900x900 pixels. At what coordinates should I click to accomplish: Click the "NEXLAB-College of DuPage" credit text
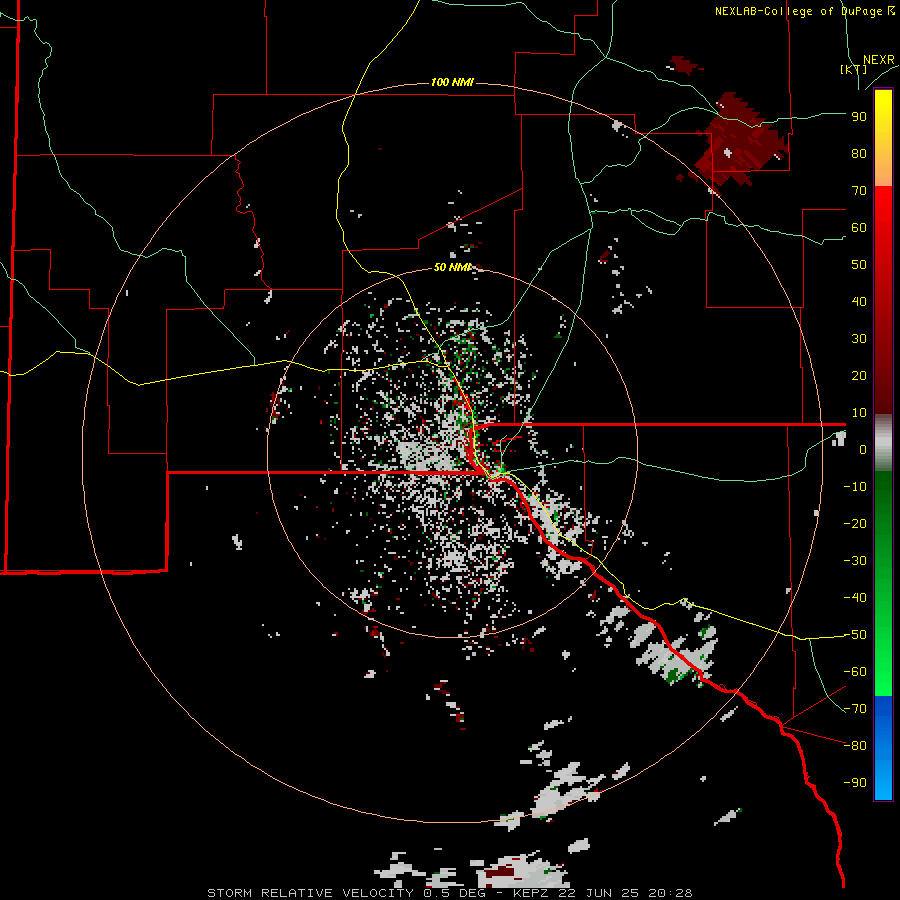798,11
